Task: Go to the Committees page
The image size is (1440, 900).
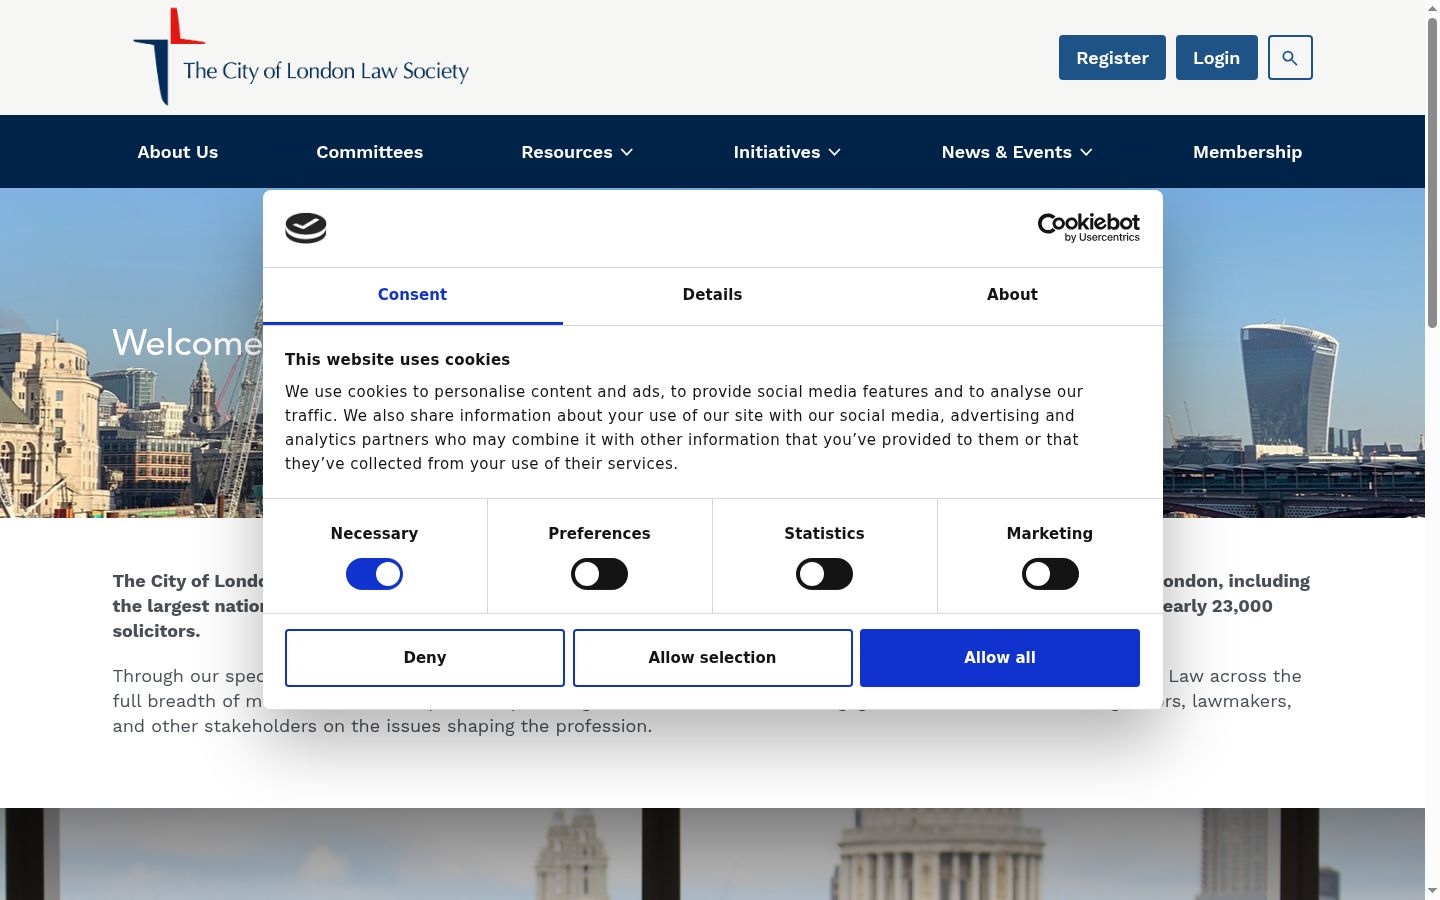Action: (370, 152)
